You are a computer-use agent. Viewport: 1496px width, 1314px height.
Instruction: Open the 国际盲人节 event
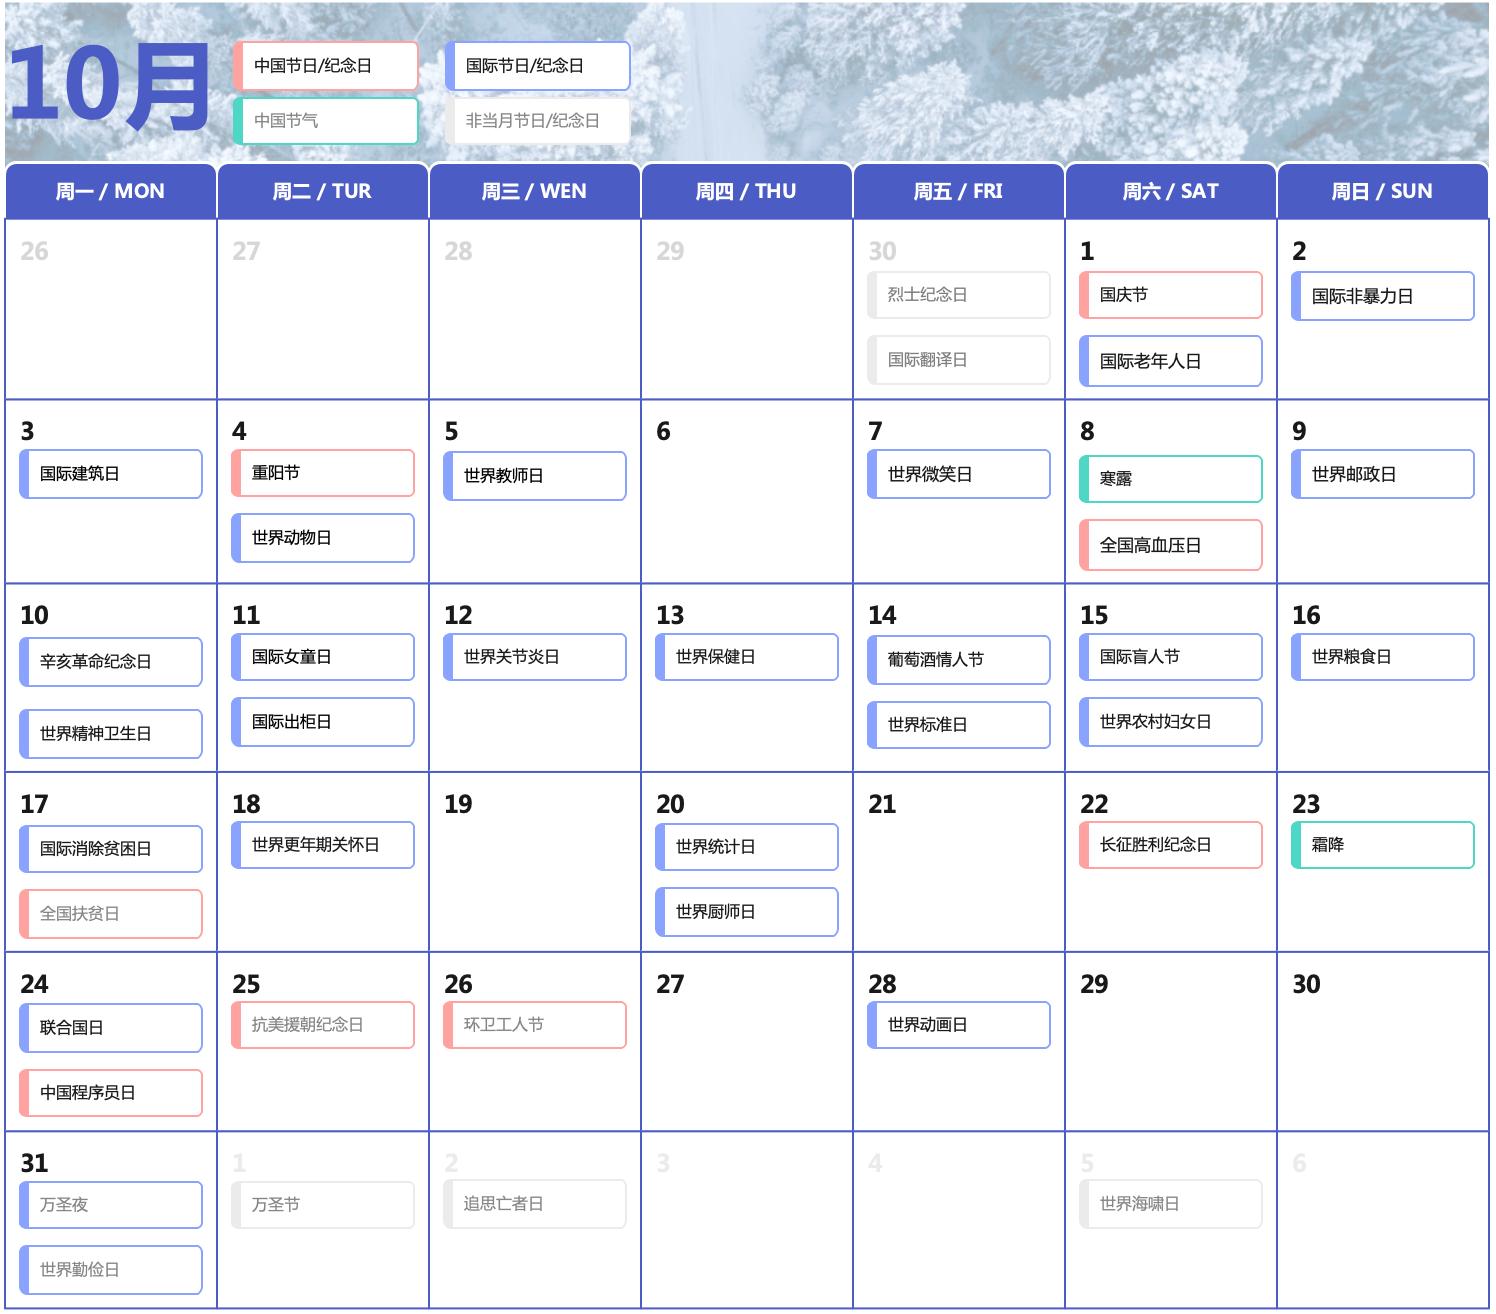coord(1171,657)
